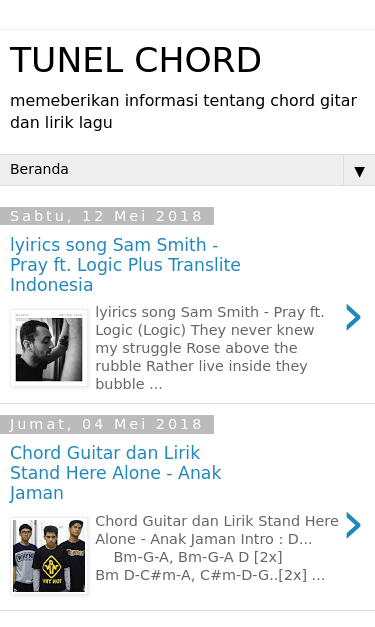Viewport: 375px width, 627px height.
Task: Click the Sam Smith black-and-white thumbnail
Action: [x=49, y=348]
